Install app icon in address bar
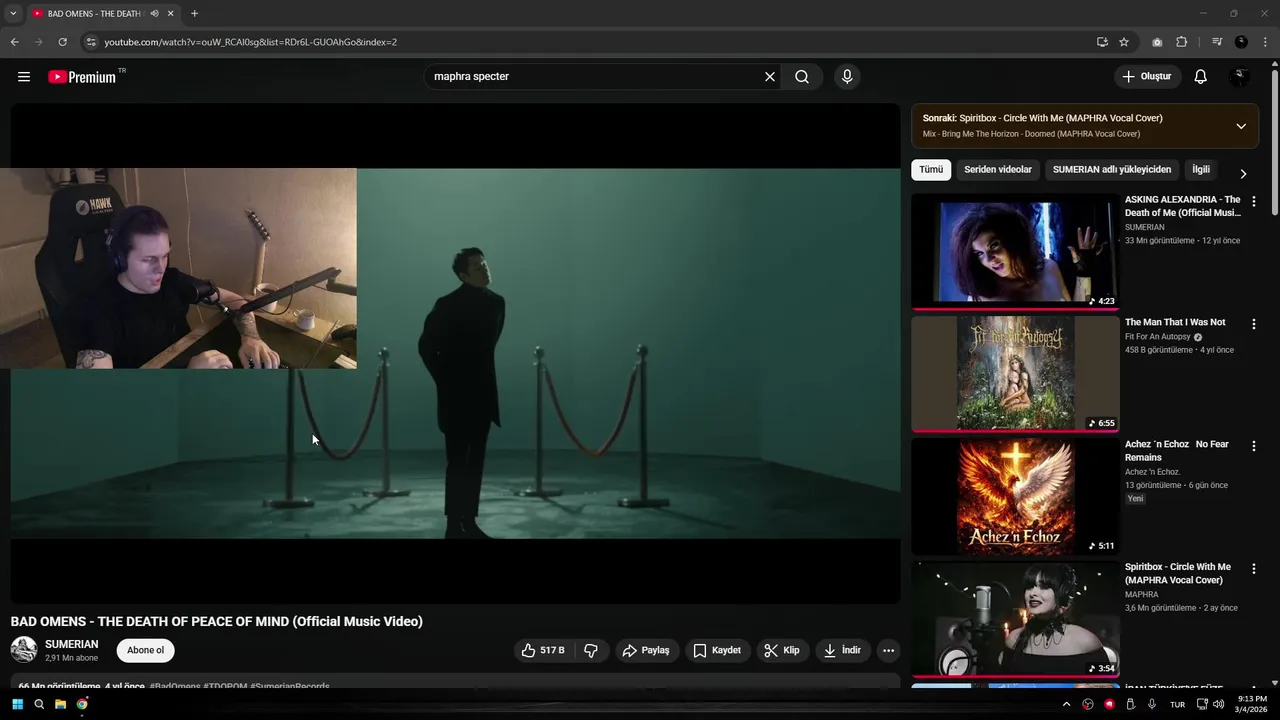The image size is (1280, 720). (x=1102, y=42)
